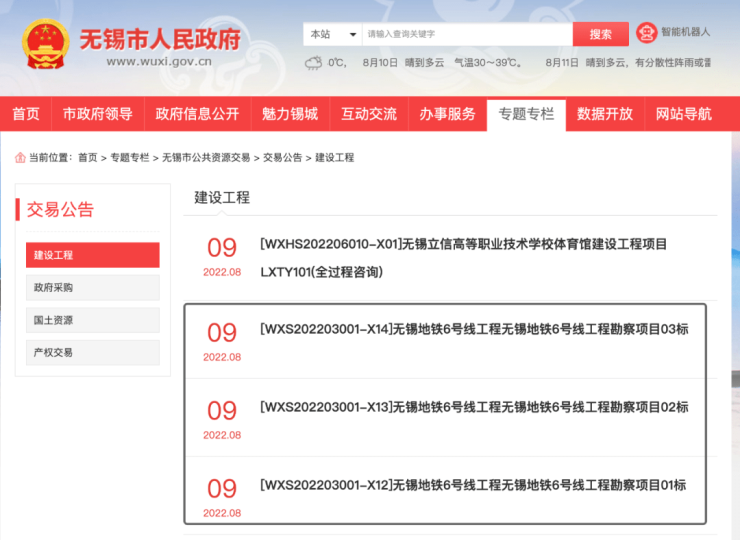Type in the search keyword field
The height and width of the screenshot is (540, 740).
(465, 34)
